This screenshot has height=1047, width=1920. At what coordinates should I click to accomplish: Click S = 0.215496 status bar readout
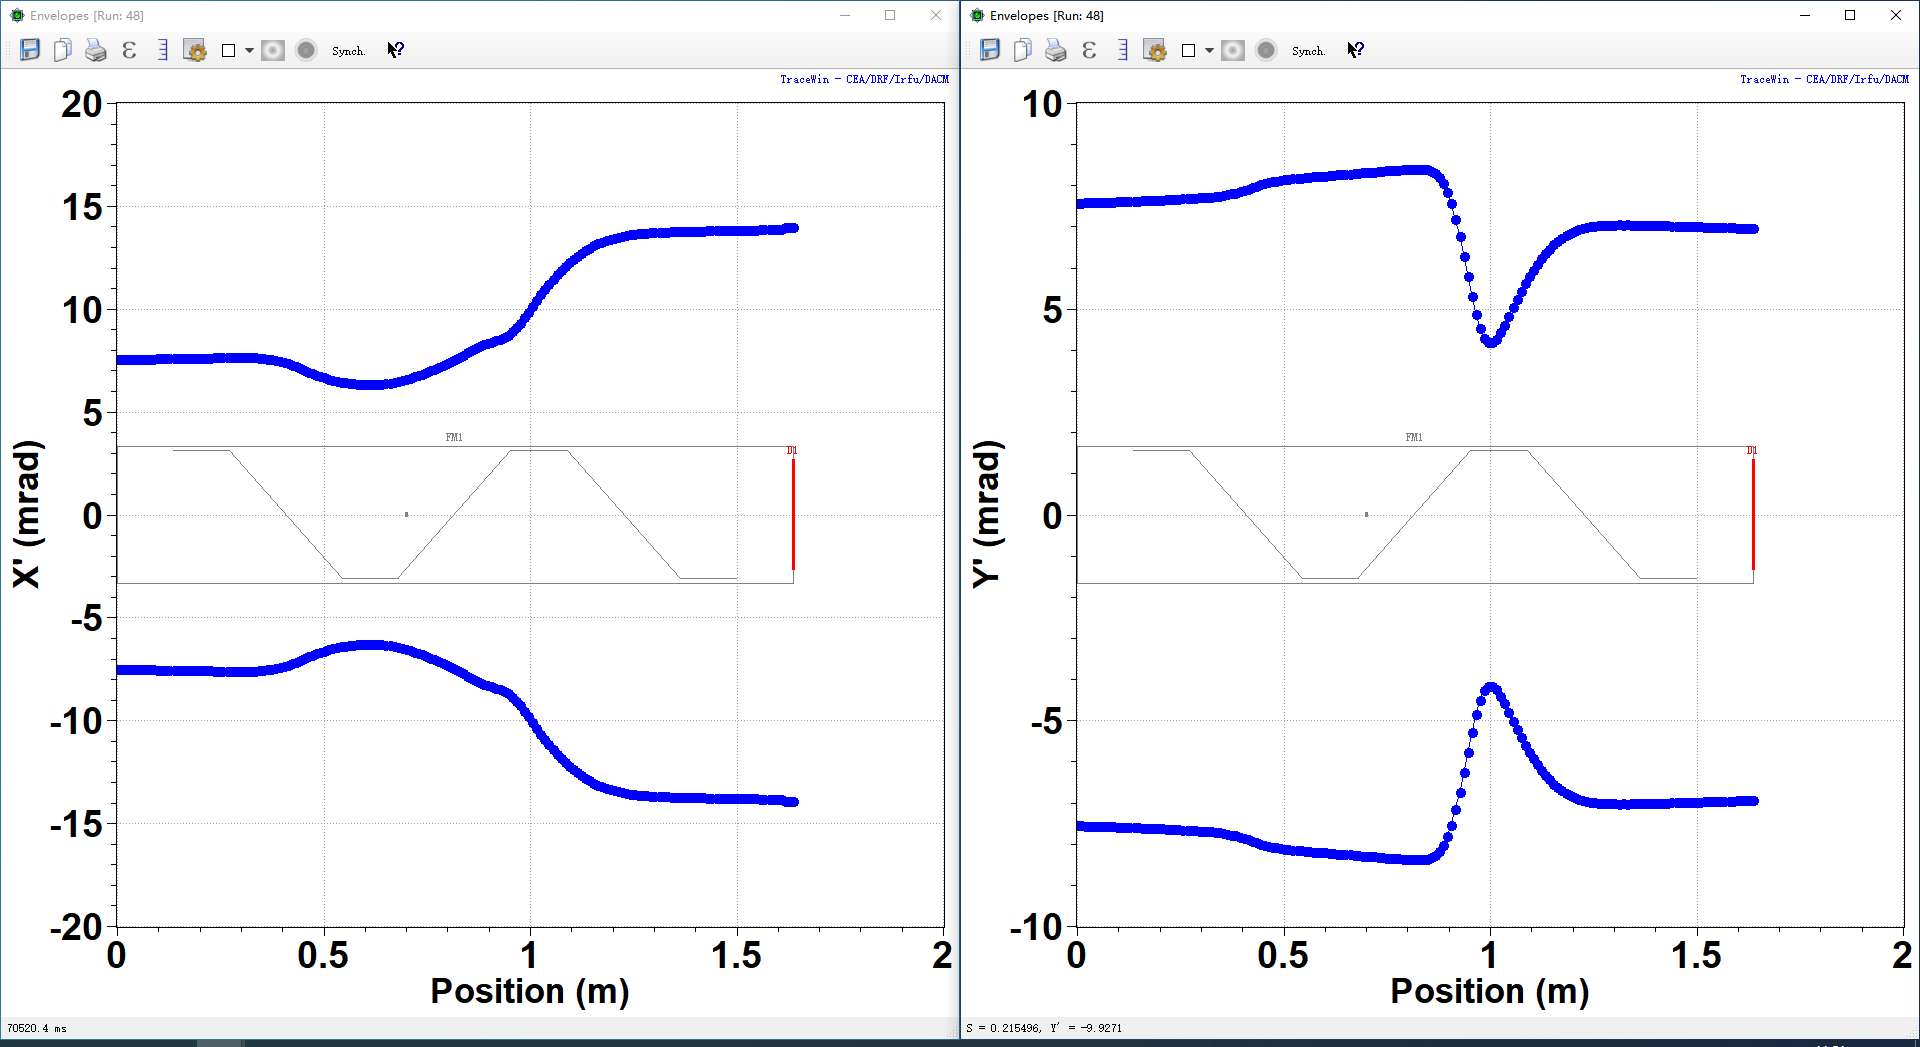[x=1044, y=1028]
